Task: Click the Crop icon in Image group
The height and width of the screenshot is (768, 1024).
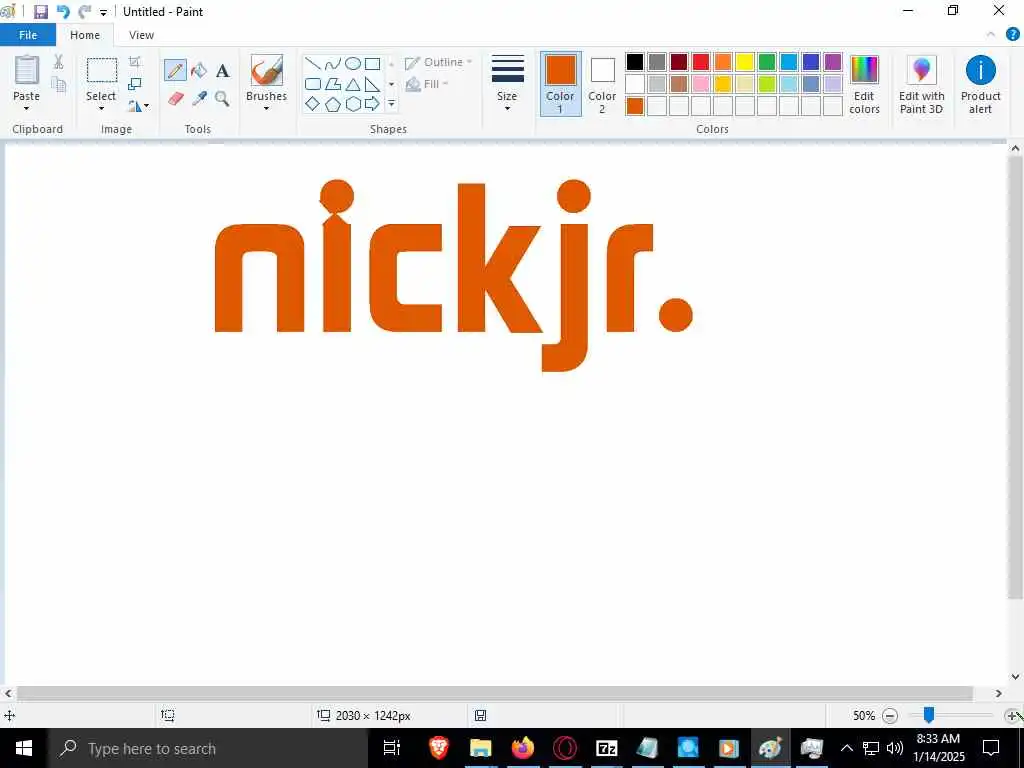Action: (x=135, y=62)
